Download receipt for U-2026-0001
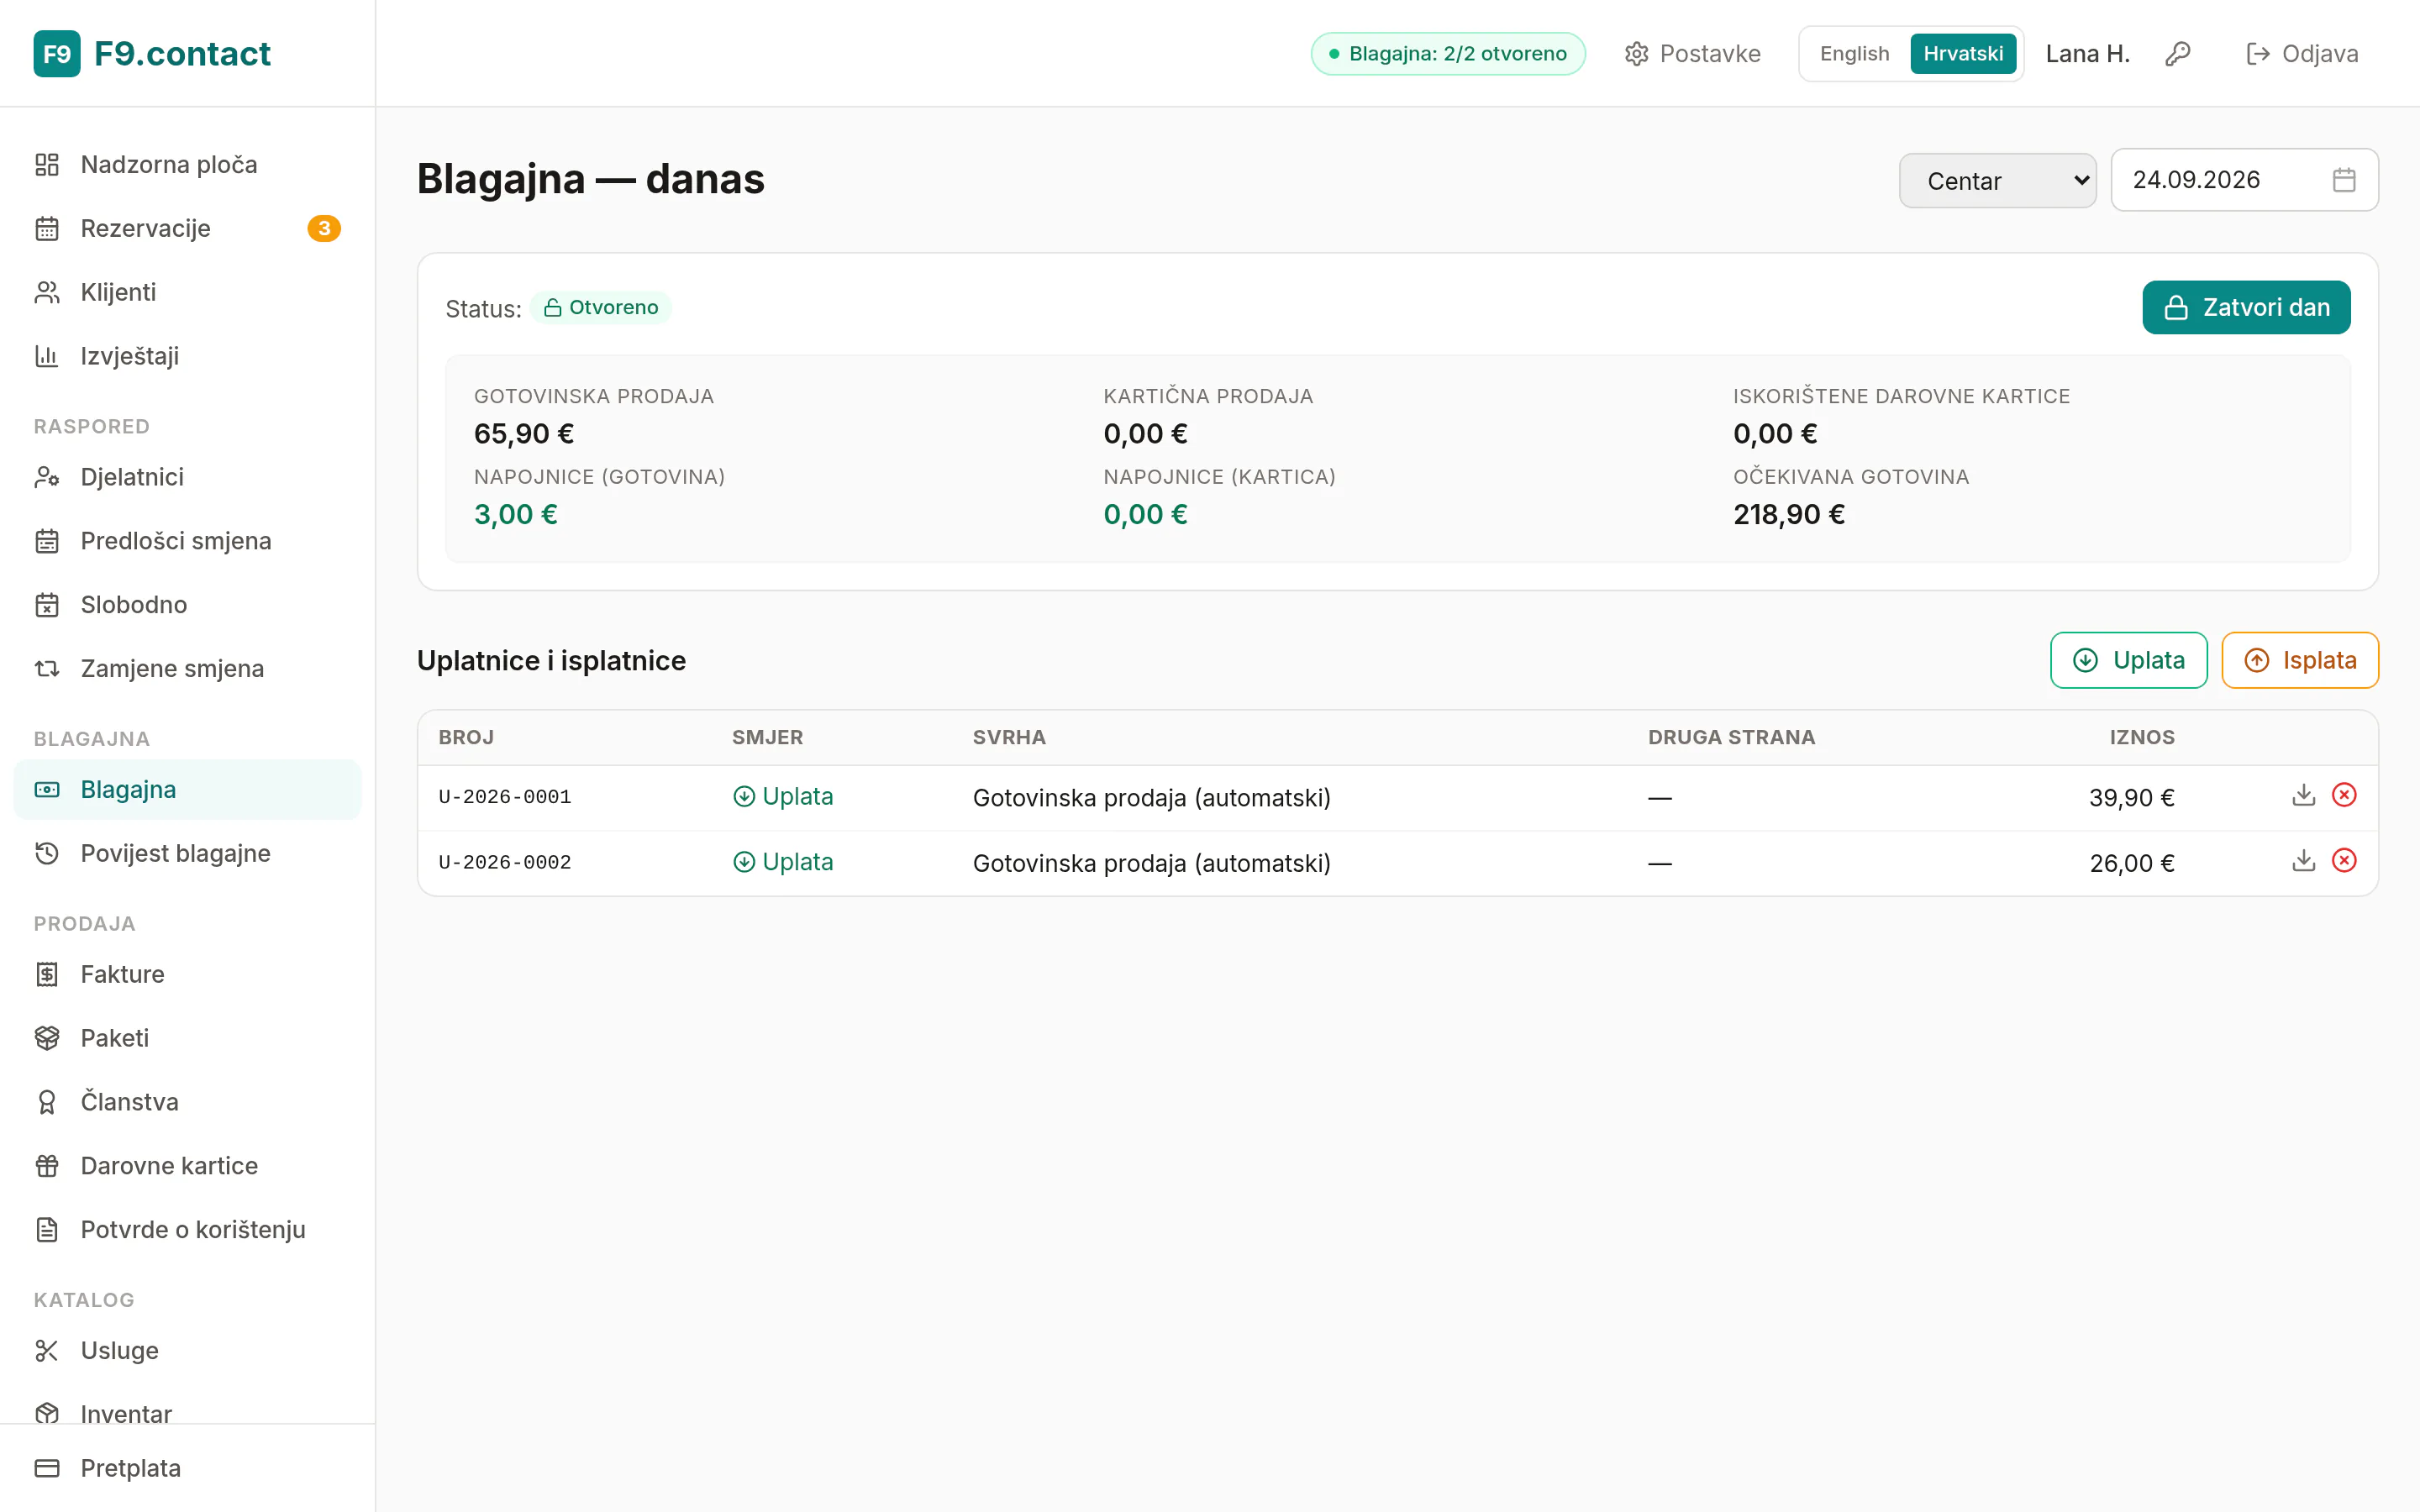This screenshot has height=1512, width=2420. pyautogui.click(x=2304, y=795)
